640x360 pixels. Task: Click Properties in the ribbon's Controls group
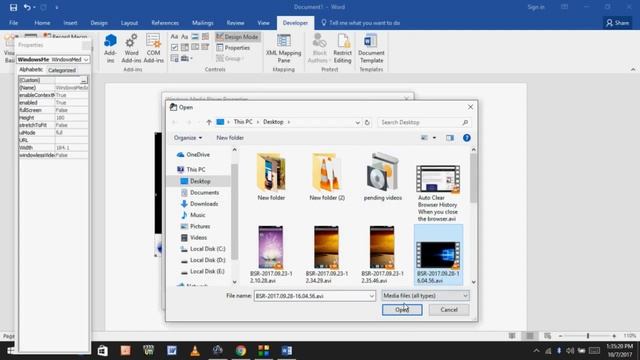tap(233, 48)
